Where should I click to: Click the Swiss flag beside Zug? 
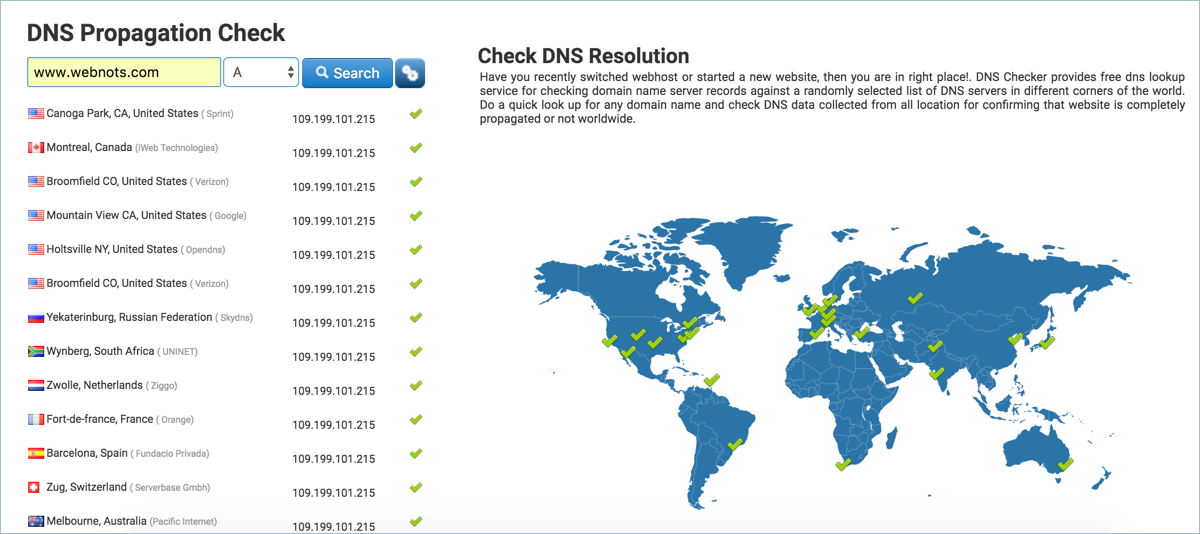tap(36, 488)
